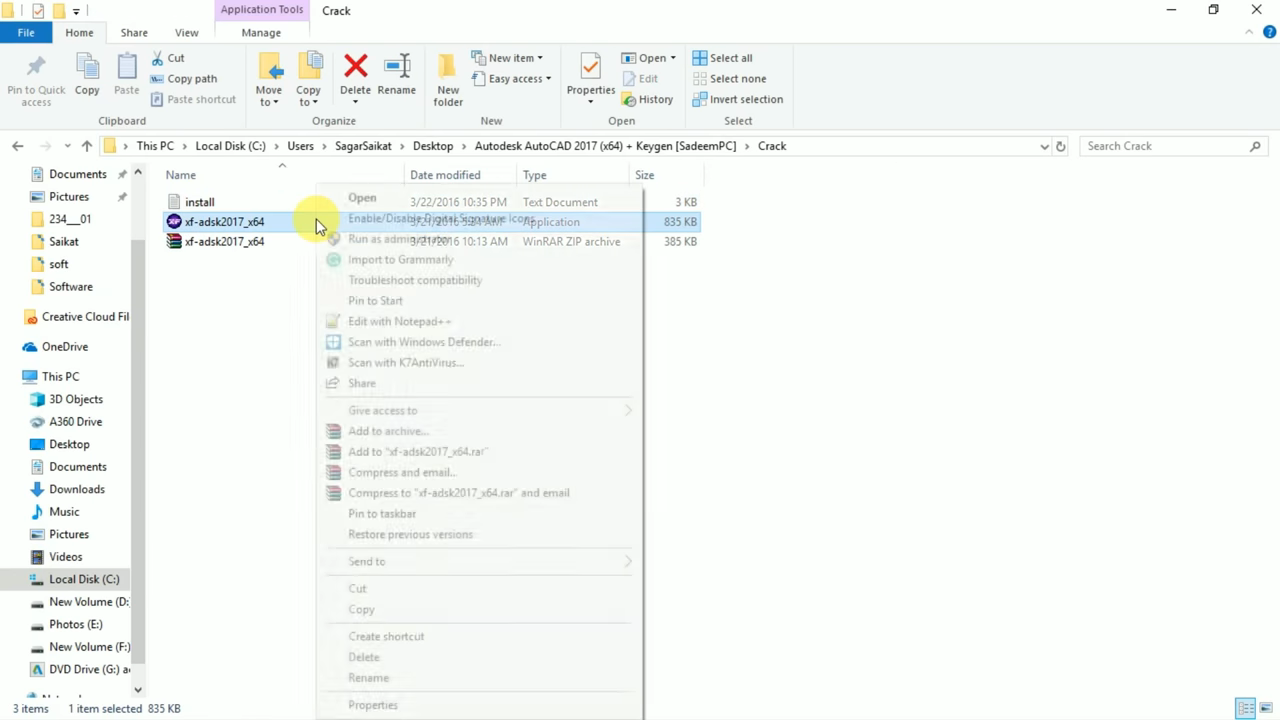Click Select all in ribbon
Image resolution: width=1280 pixels, height=720 pixels.
point(723,58)
